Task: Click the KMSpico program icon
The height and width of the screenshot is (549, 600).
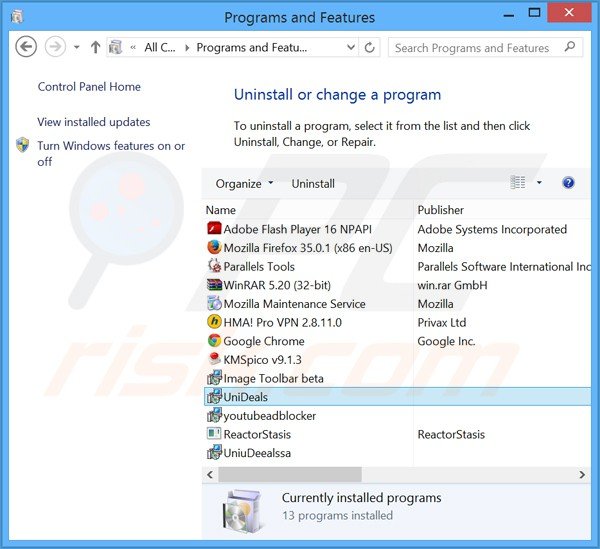Action: (214, 359)
